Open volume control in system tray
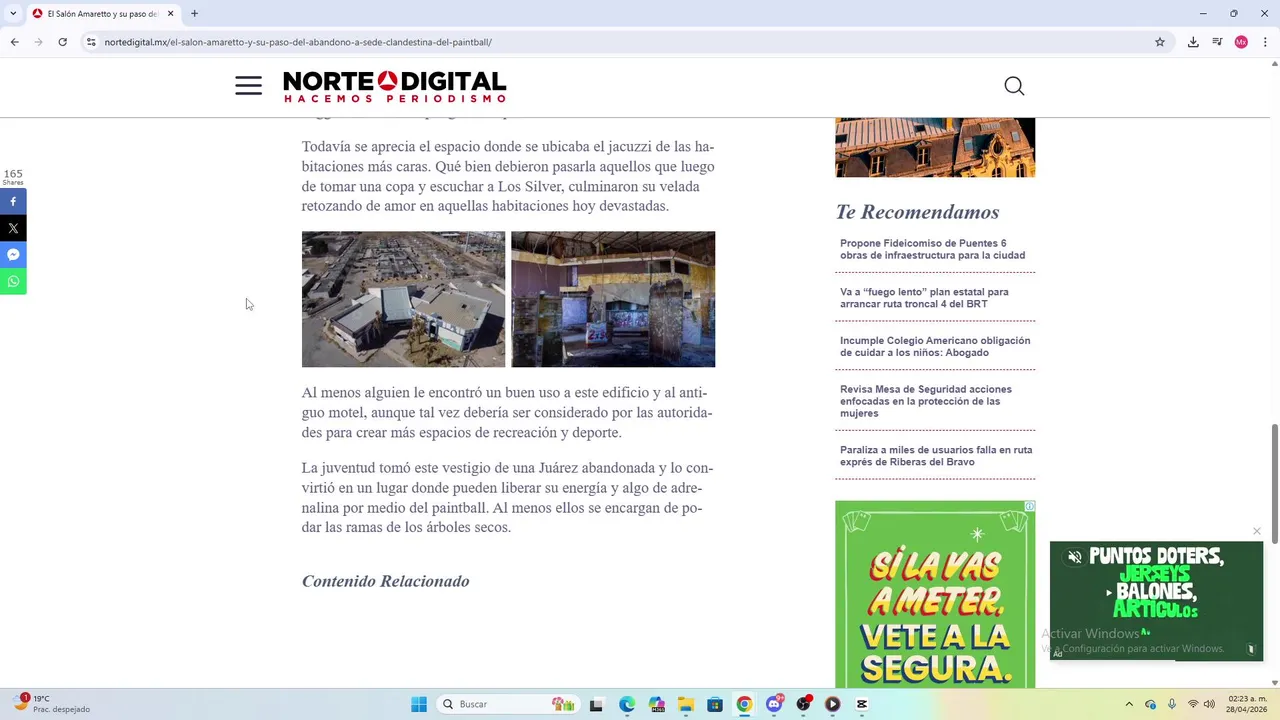The width and height of the screenshot is (1280, 720). pyautogui.click(x=1209, y=704)
